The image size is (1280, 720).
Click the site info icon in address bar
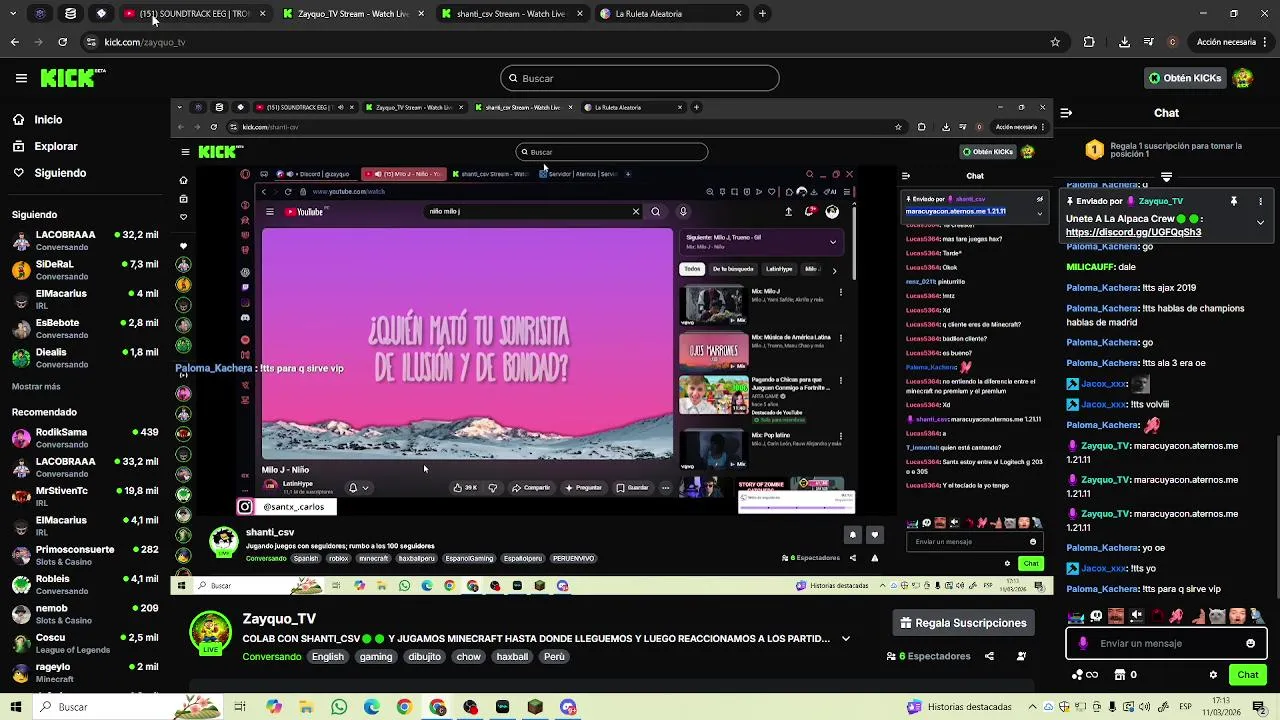91,42
